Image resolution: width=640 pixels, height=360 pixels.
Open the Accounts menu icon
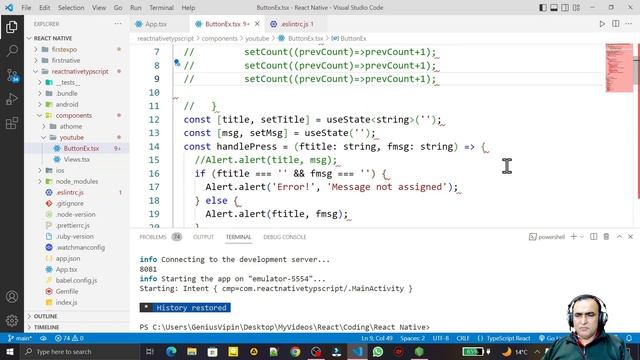(x=12, y=297)
